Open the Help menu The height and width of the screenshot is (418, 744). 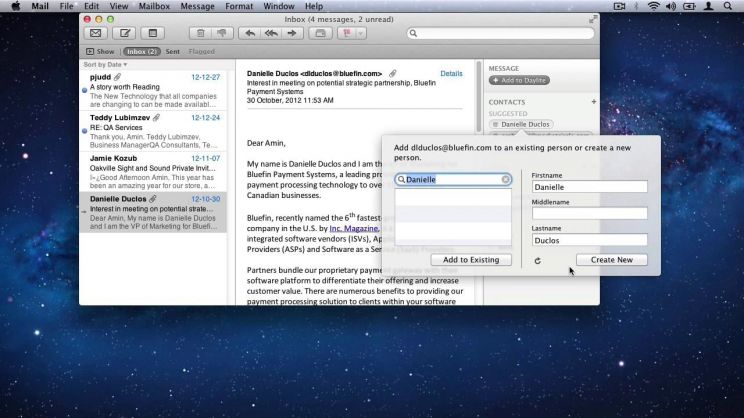point(314,6)
